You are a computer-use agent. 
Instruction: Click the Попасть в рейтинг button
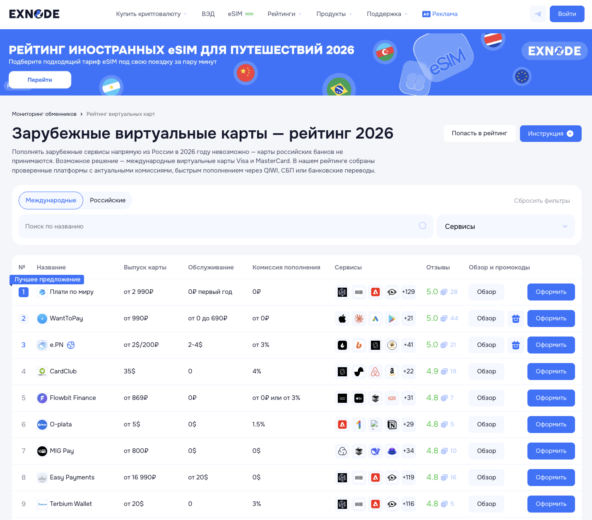(x=479, y=133)
